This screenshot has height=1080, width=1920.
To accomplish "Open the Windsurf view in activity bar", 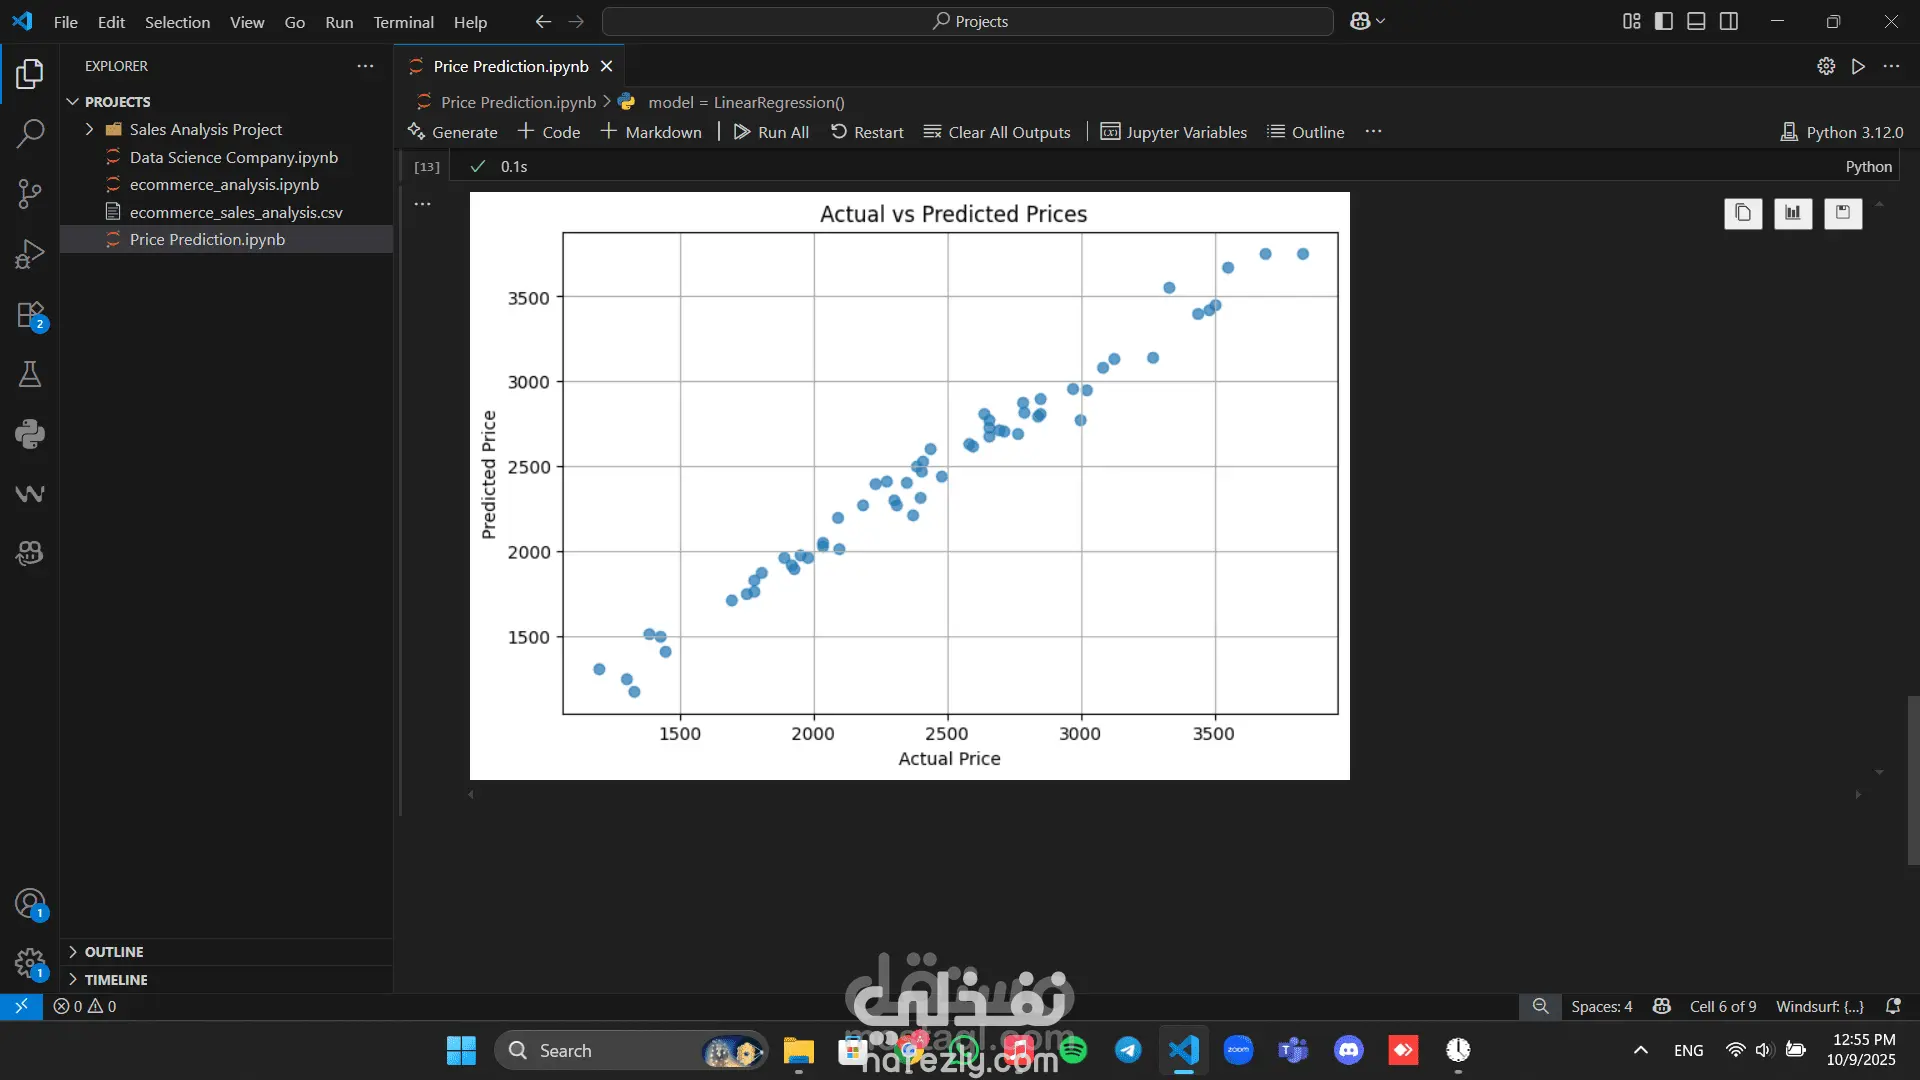I will [x=30, y=494].
